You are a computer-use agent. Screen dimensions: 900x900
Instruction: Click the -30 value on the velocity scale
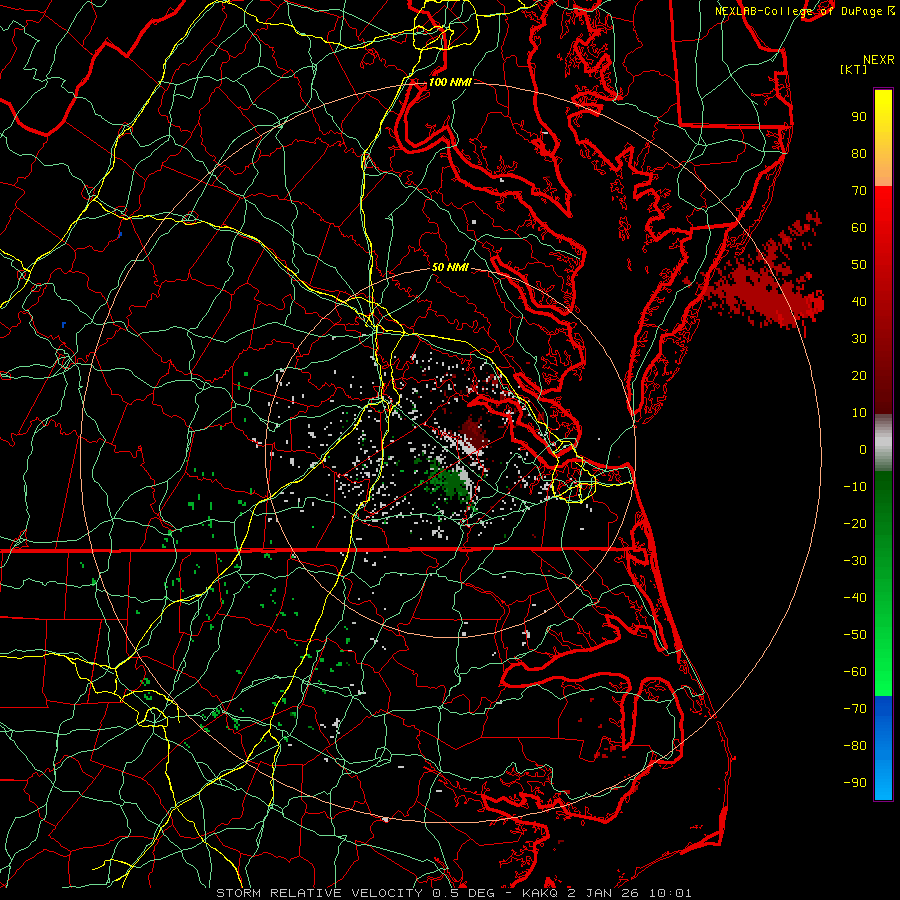pos(855,561)
